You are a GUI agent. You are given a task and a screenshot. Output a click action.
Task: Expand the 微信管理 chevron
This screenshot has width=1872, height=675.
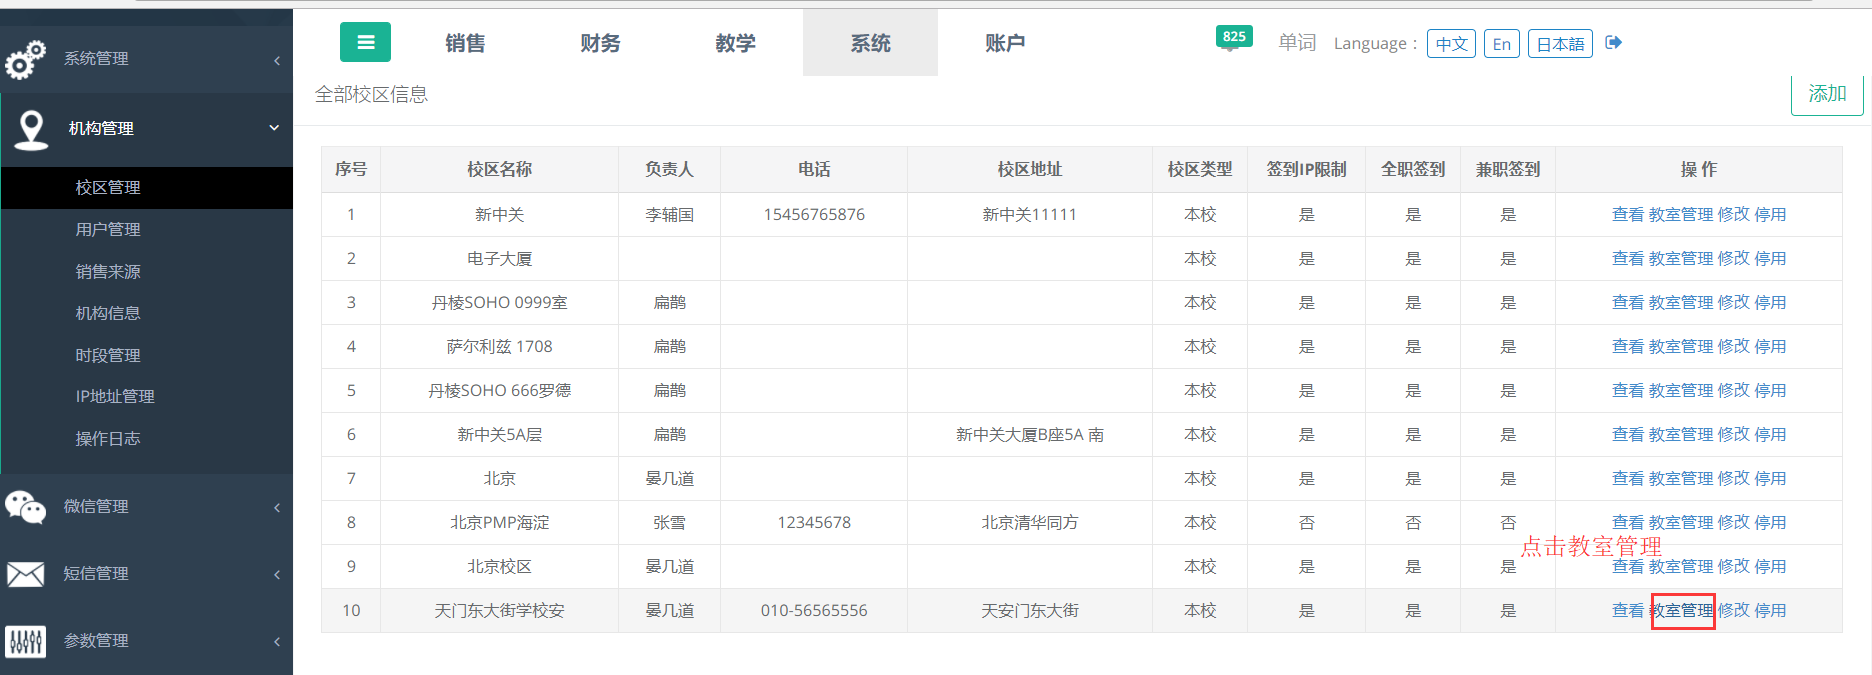[x=277, y=508]
